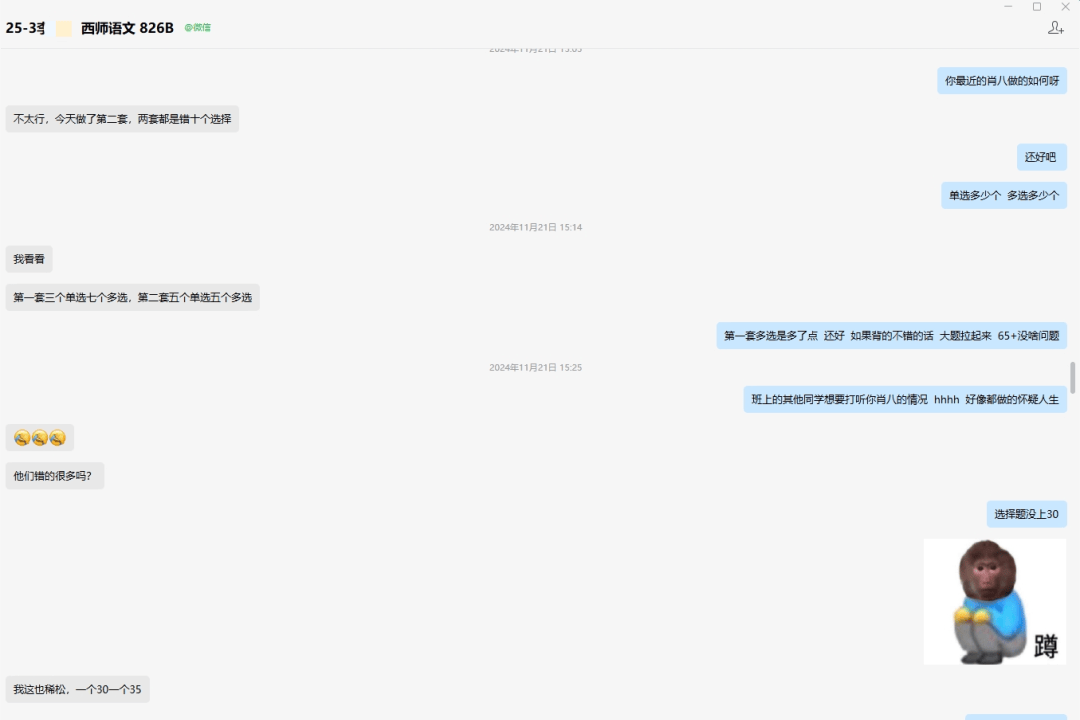Click the three crying emoji message

pyautogui.click(x=40, y=438)
